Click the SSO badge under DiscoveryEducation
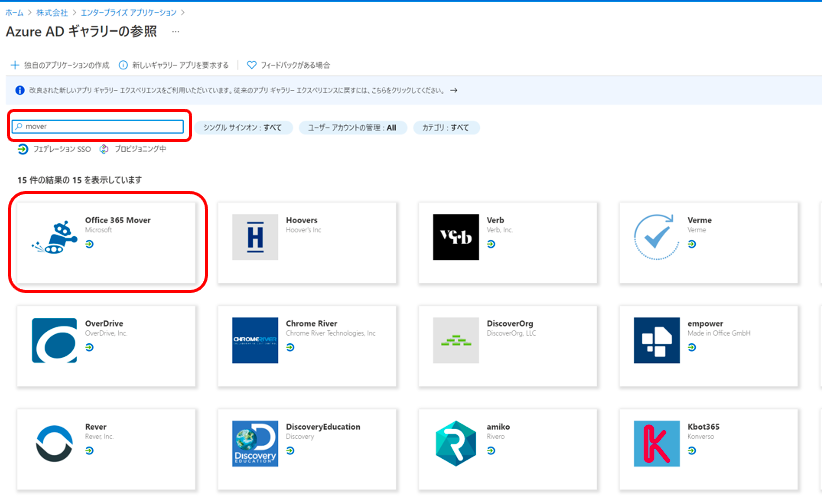 [290, 451]
